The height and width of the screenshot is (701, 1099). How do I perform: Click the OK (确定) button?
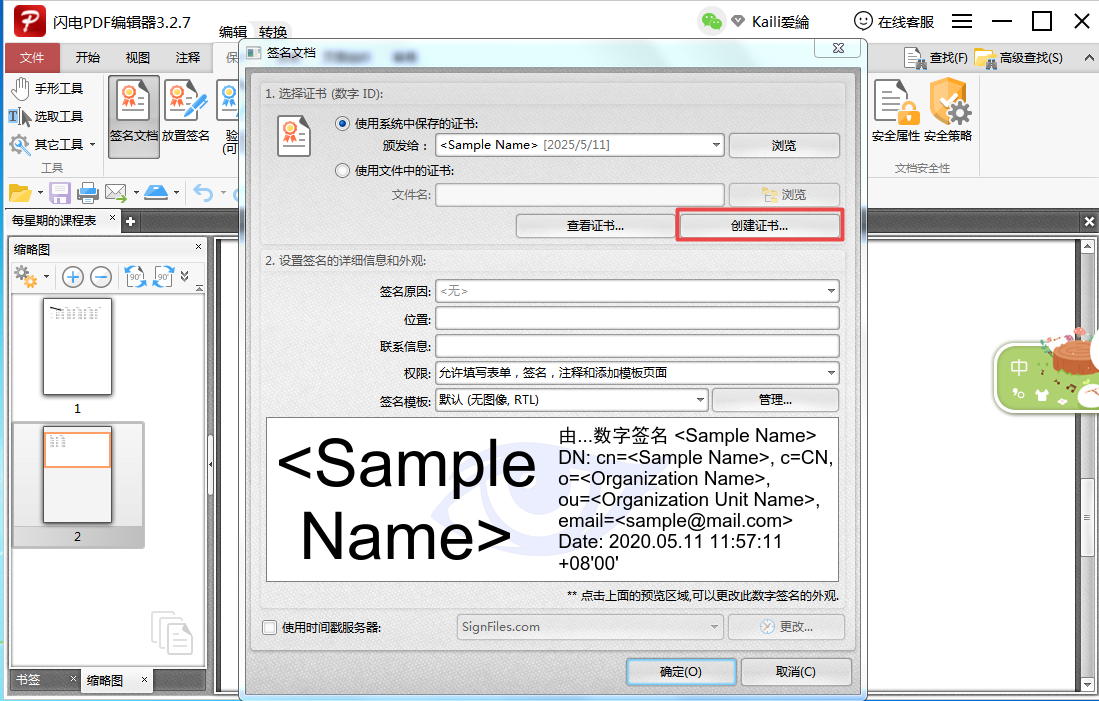coord(680,672)
